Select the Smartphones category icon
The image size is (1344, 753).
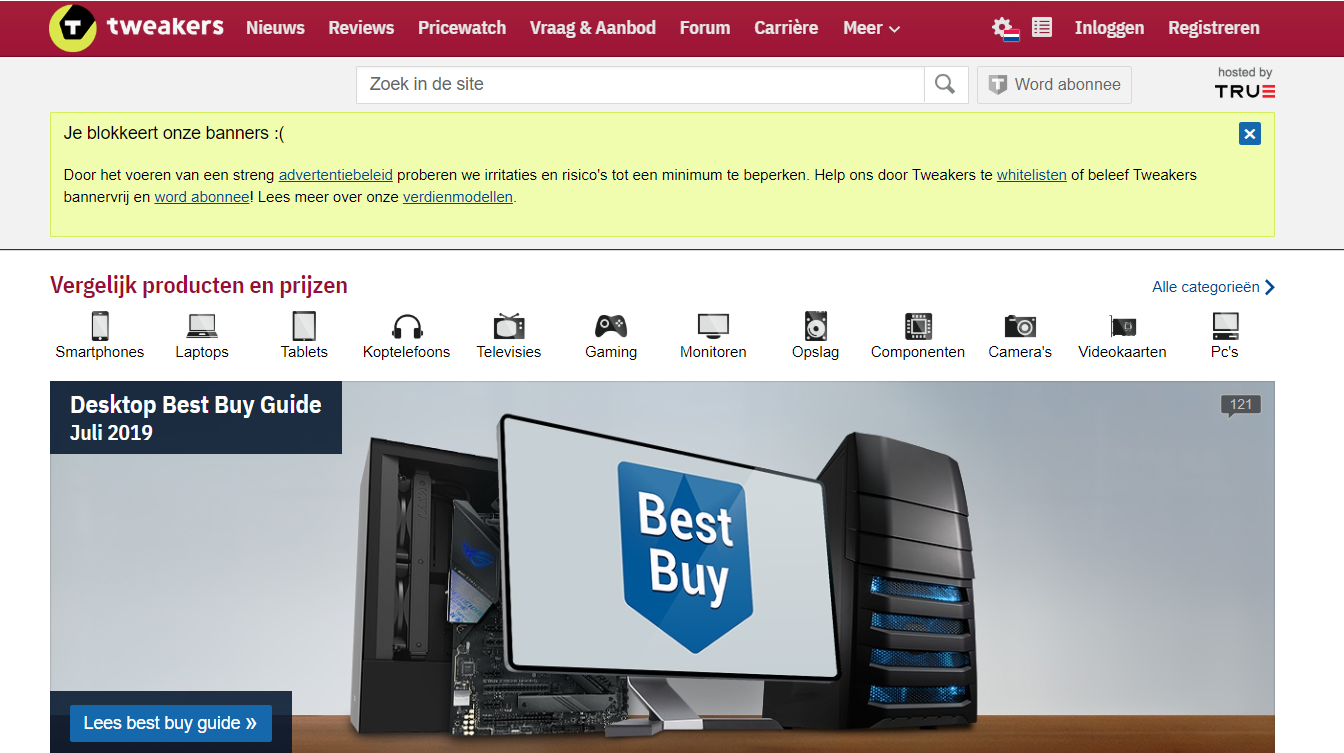100,326
